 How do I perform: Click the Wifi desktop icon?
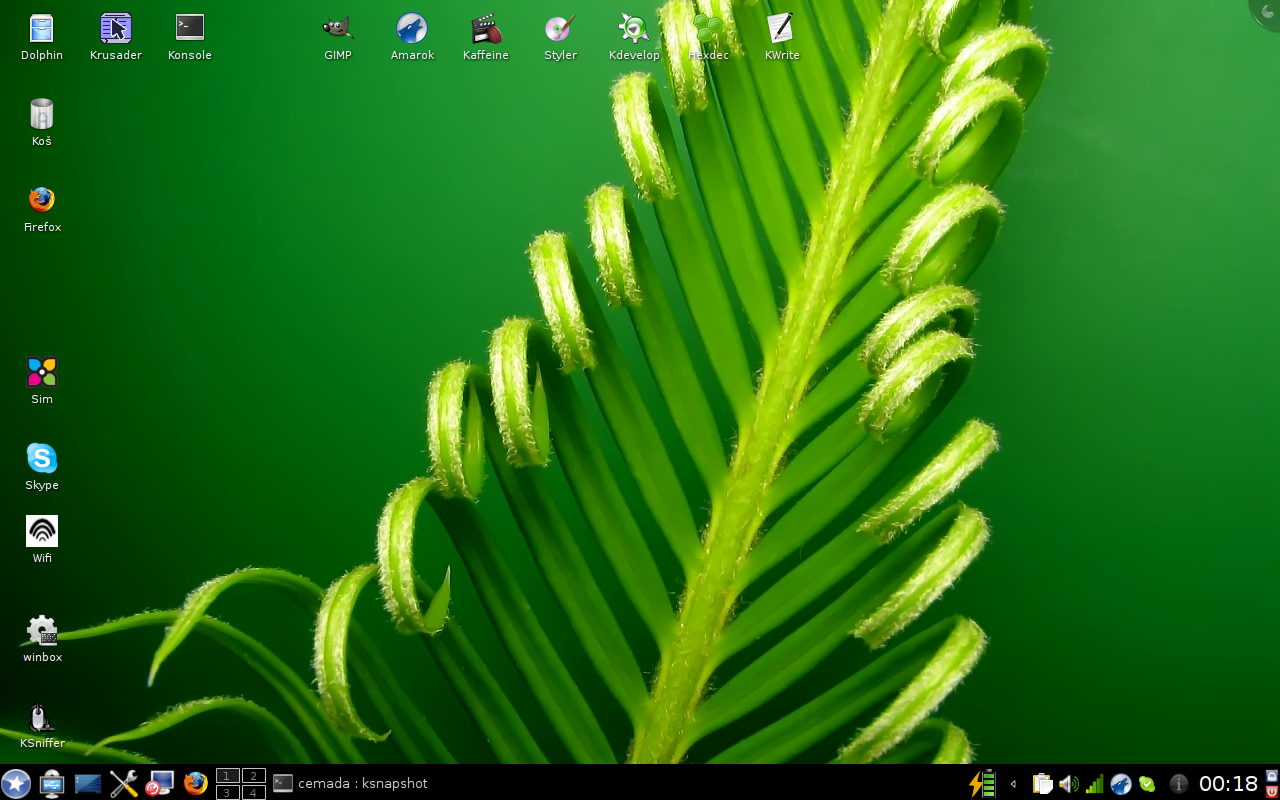[x=42, y=532]
